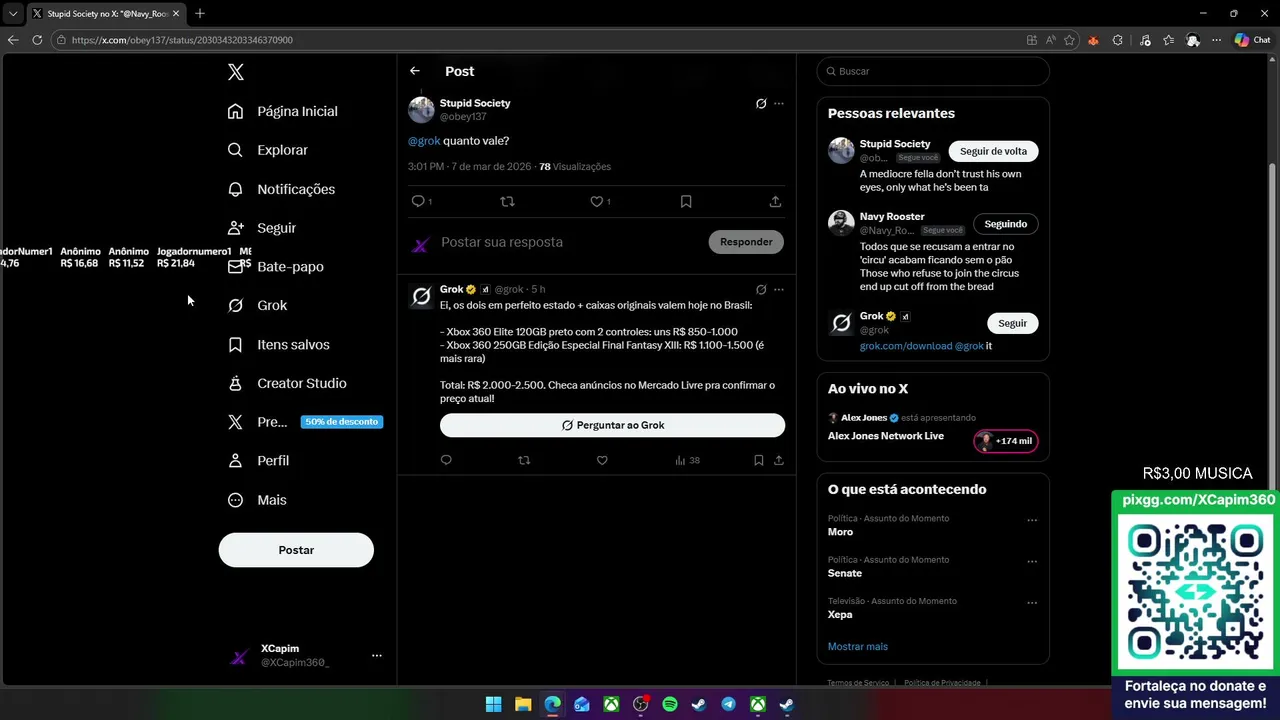Expand the browser tab list chevron

[x=13, y=14]
